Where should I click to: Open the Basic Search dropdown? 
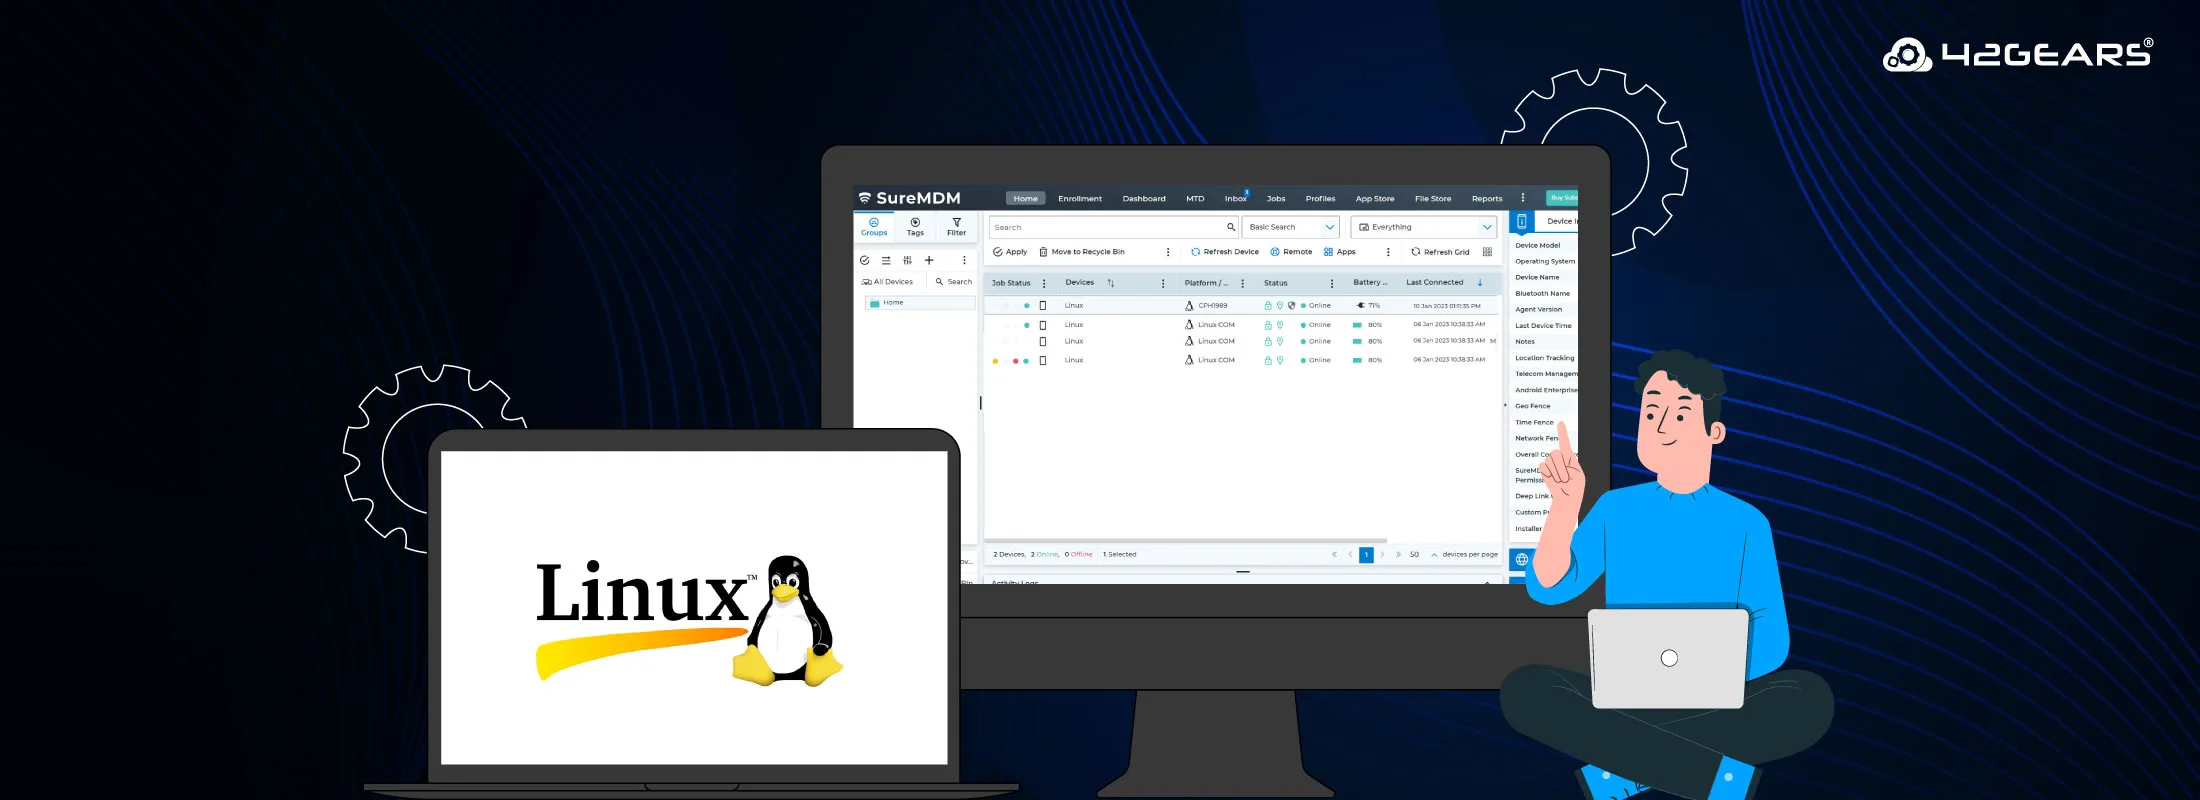(x=1291, y=227)
